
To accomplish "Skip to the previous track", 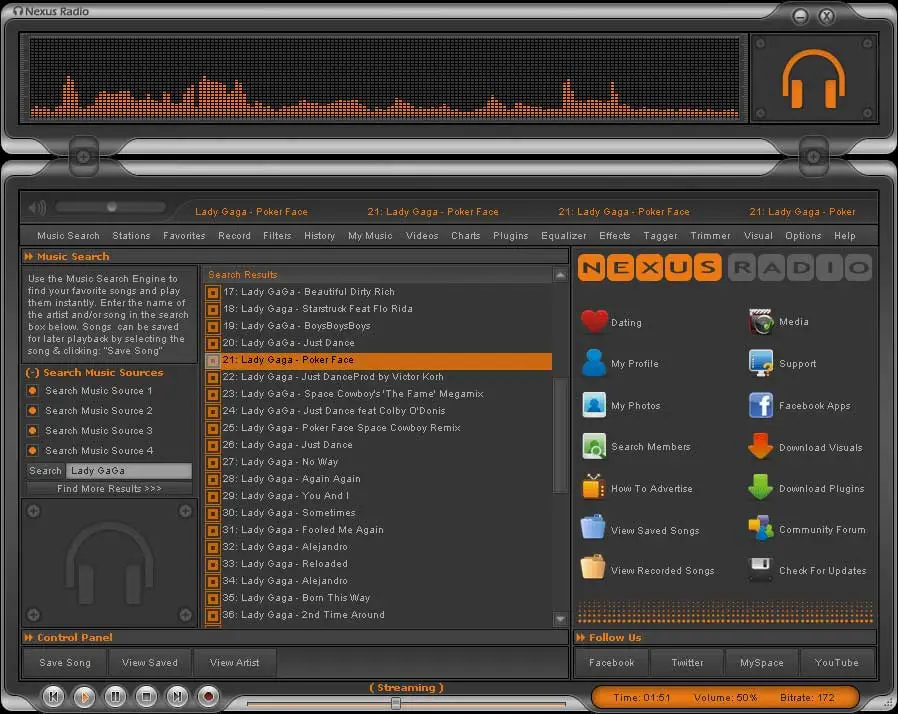I will [x=54, y=696].
